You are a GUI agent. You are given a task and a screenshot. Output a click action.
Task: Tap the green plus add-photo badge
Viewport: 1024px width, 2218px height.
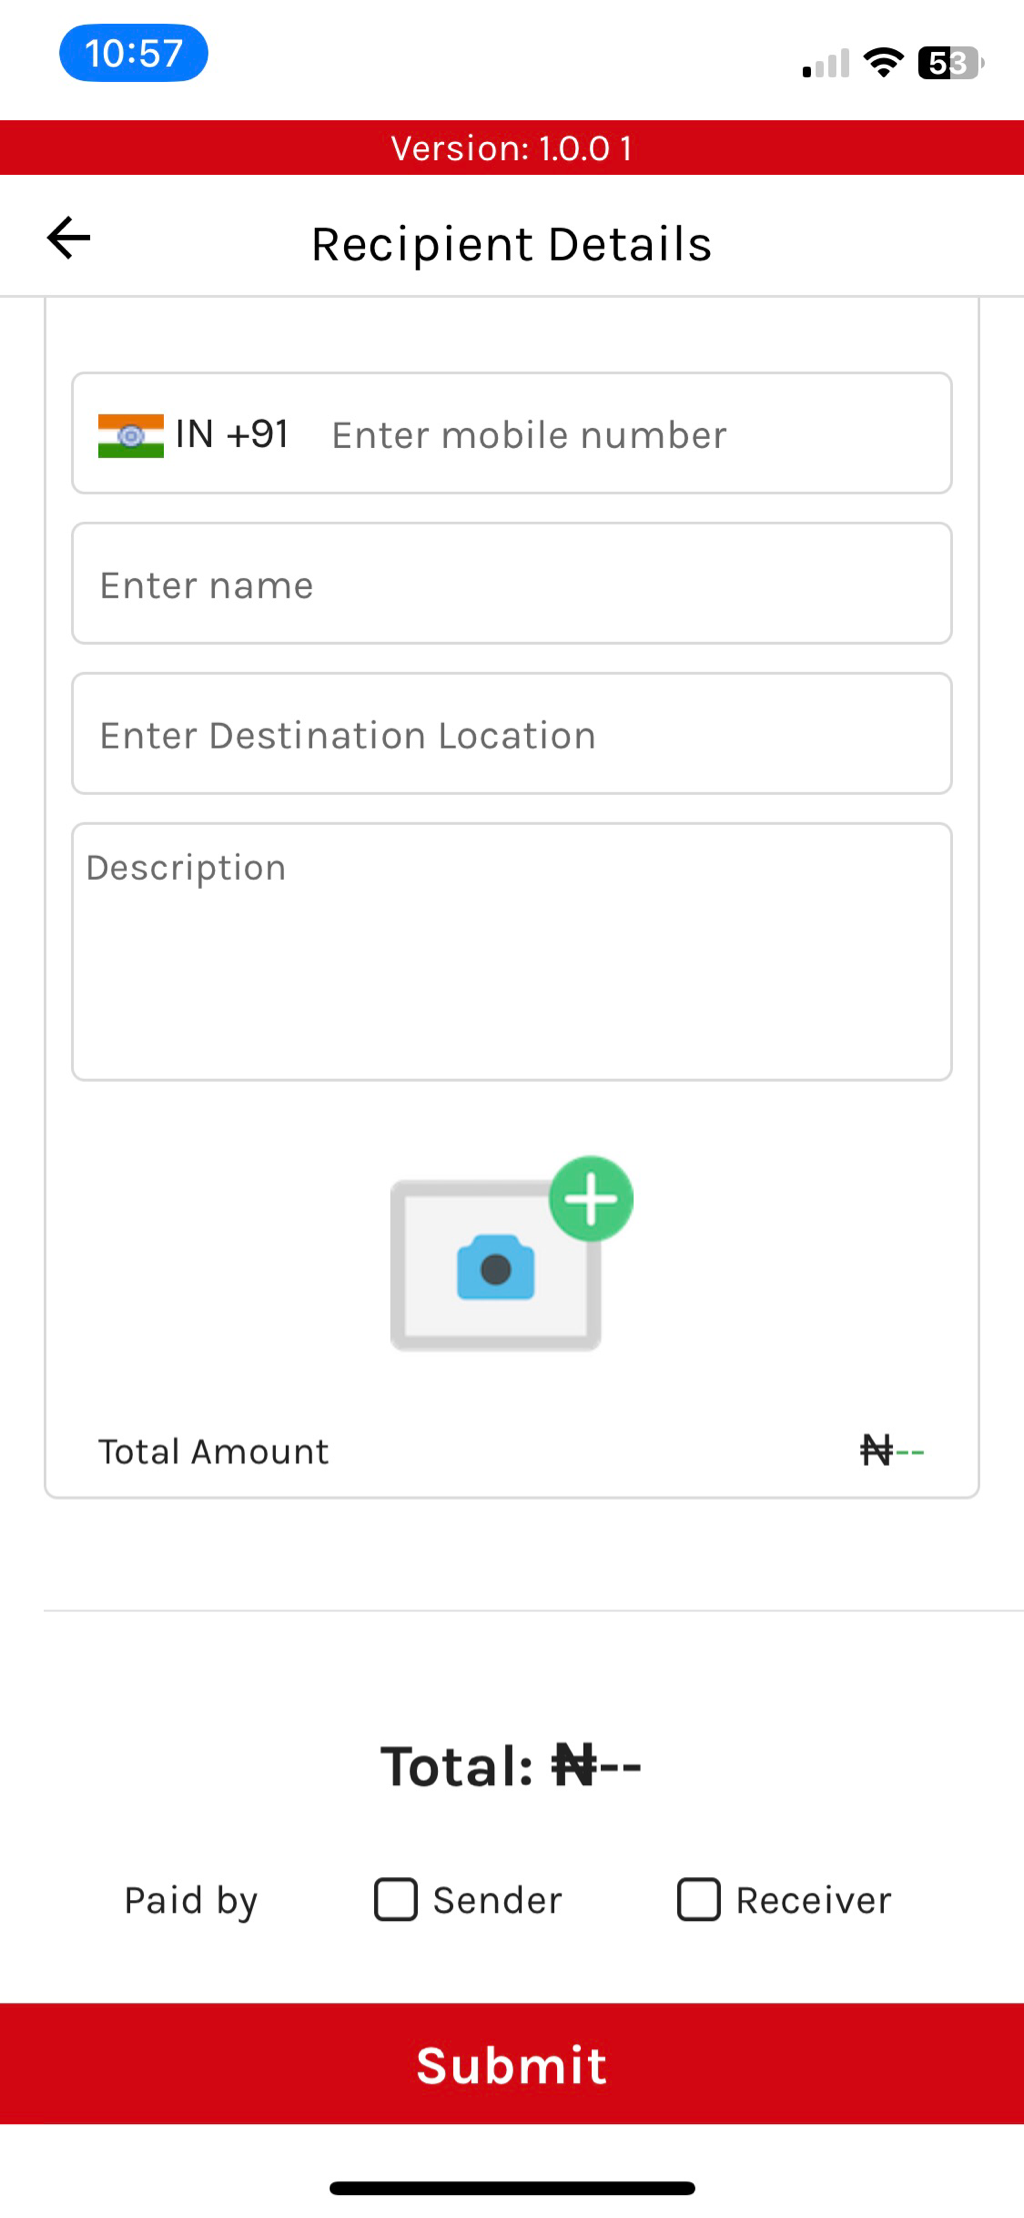(591, 1198)
